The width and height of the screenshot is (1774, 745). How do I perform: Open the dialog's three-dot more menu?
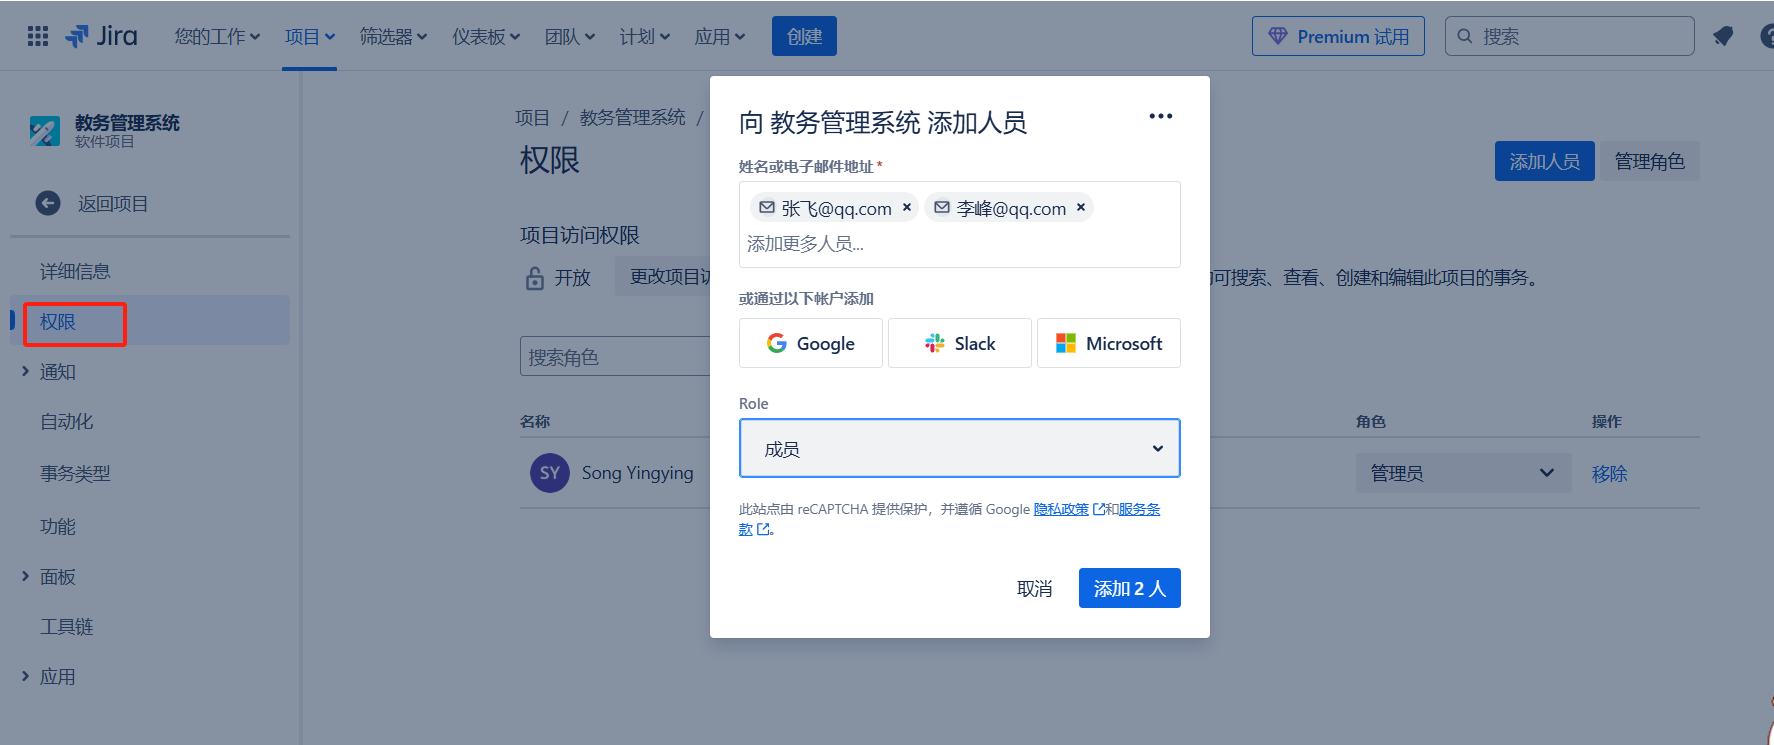tap(1161, 117)
